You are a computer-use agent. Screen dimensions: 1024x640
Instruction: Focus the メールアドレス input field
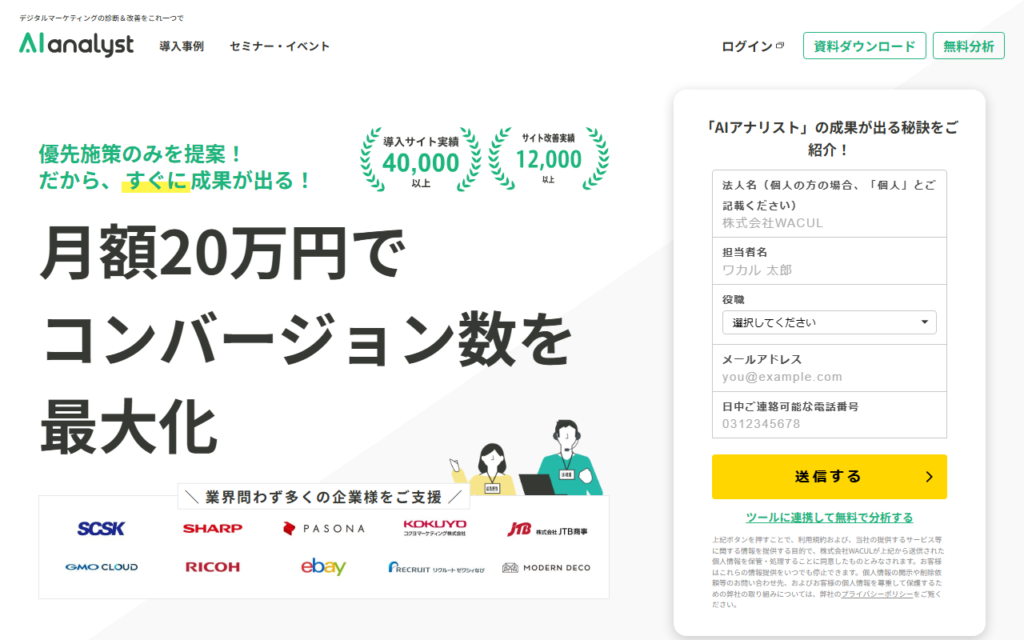pos(829,377)
